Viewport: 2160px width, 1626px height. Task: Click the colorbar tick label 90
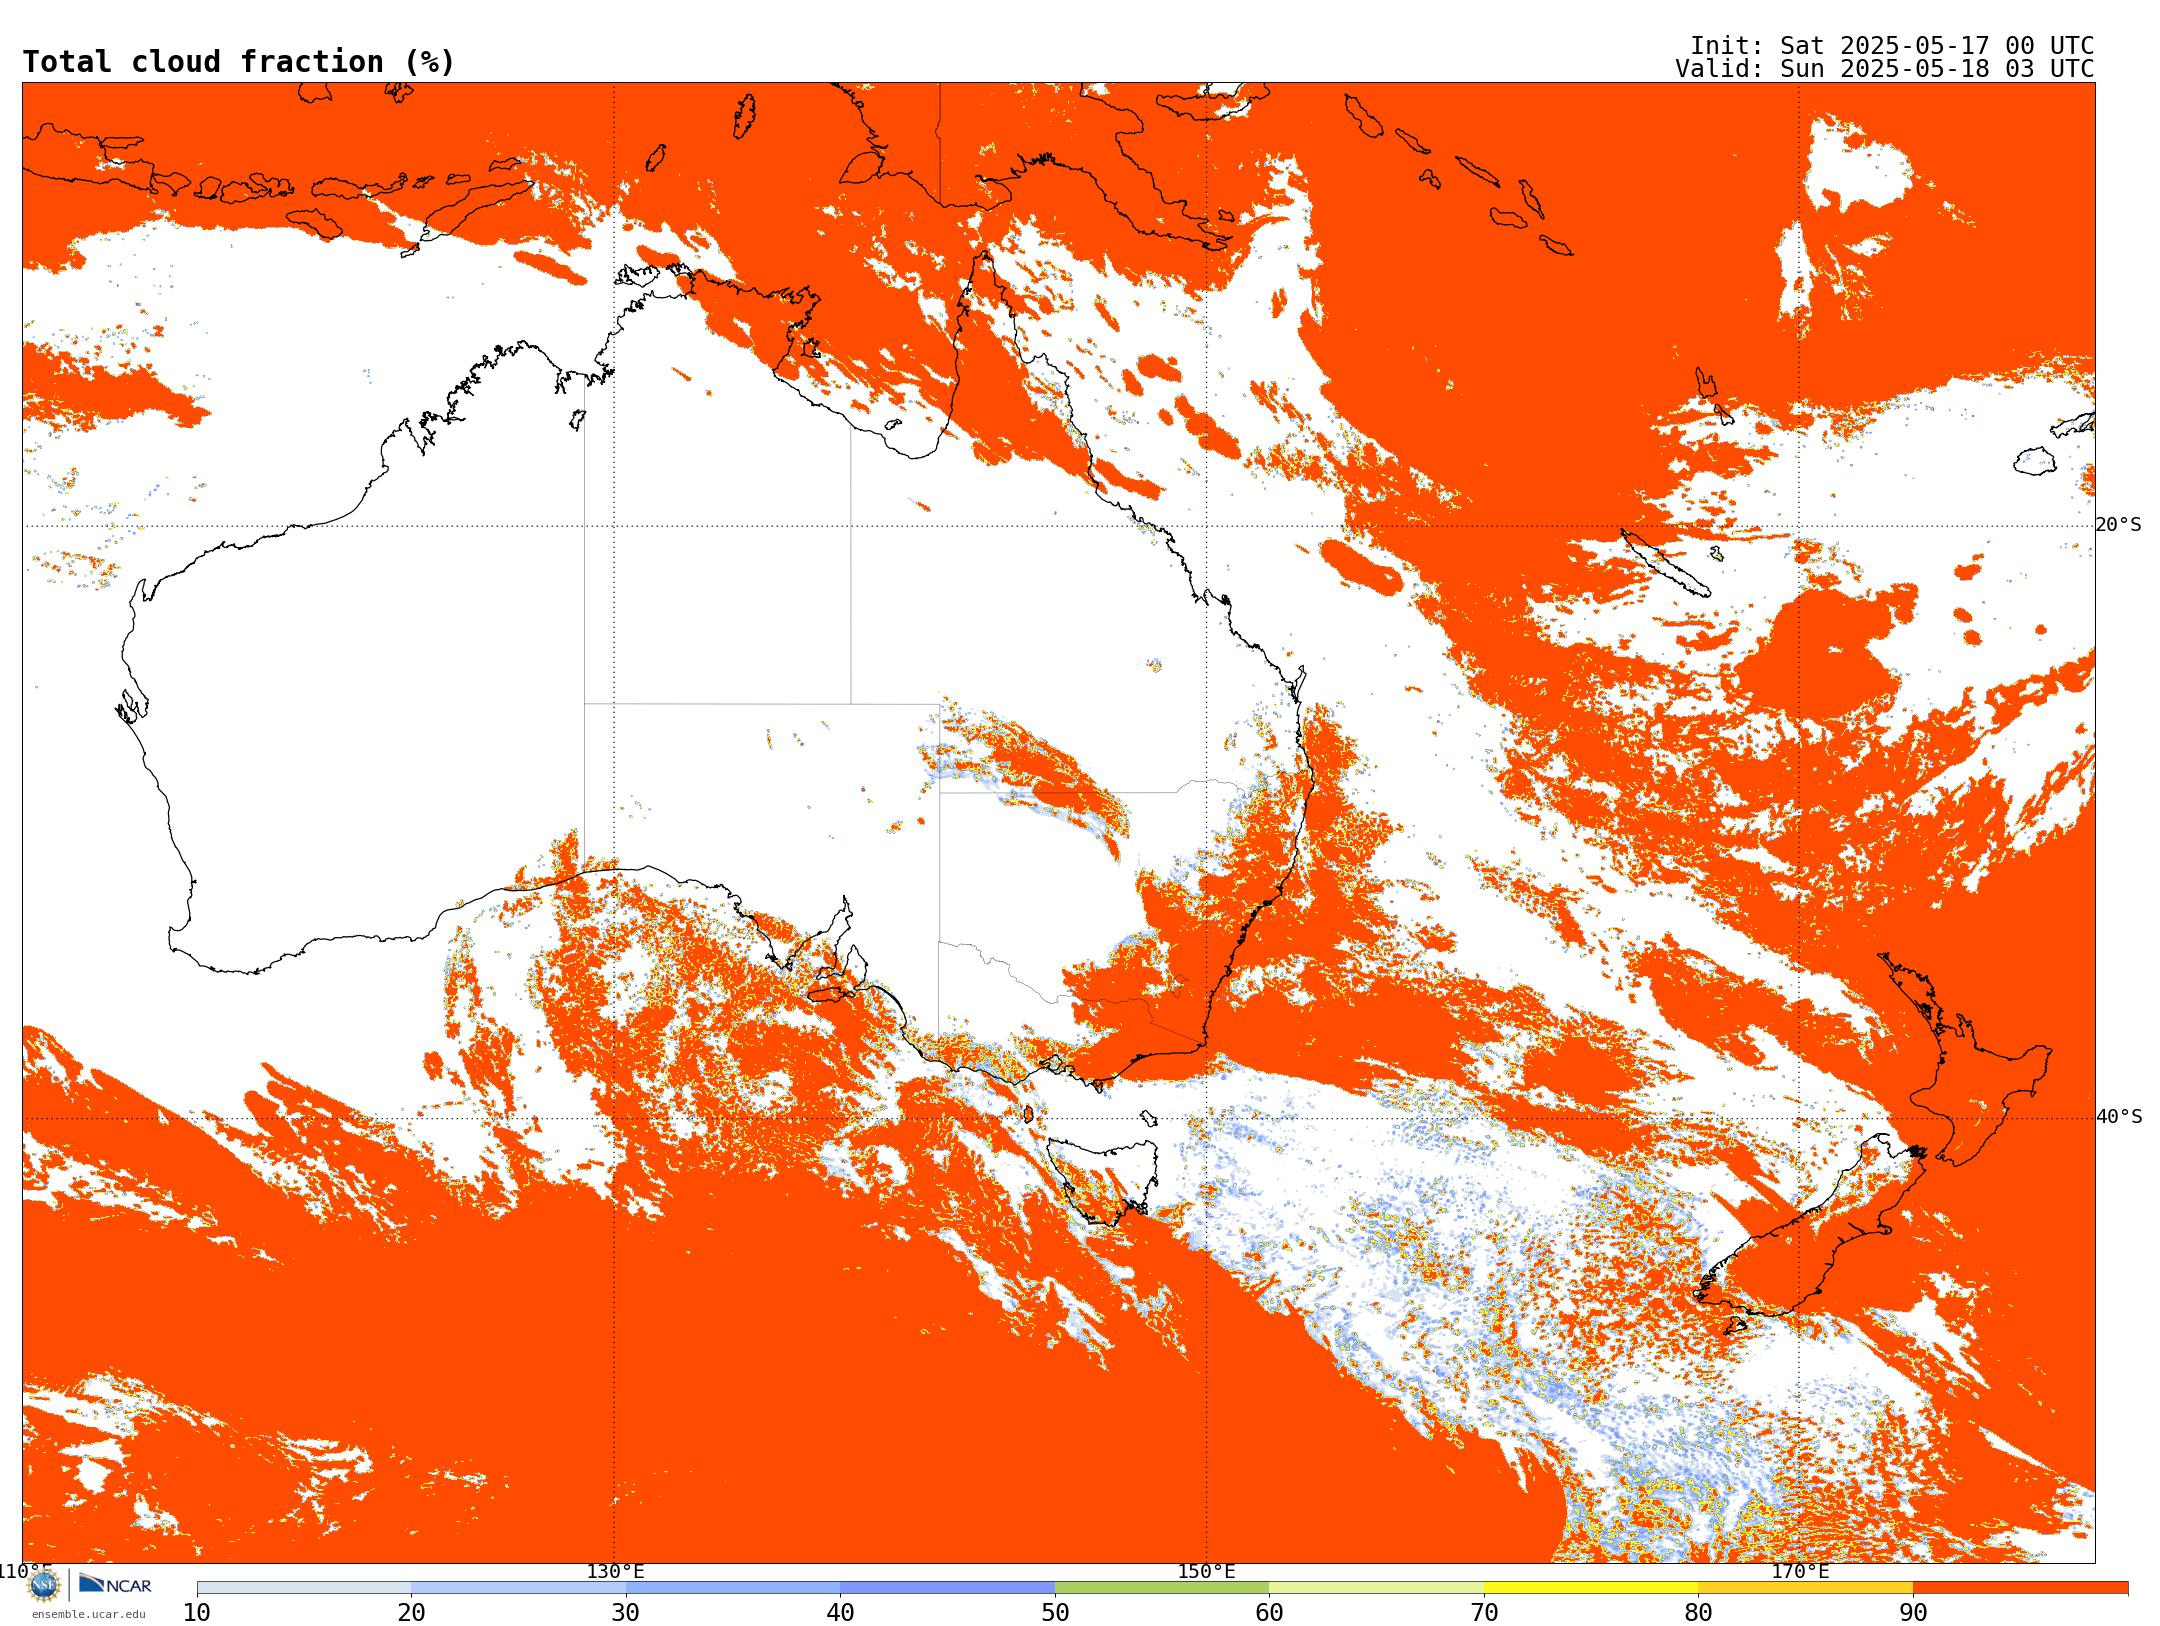pyautogui.click(x=1913, y=1613)
